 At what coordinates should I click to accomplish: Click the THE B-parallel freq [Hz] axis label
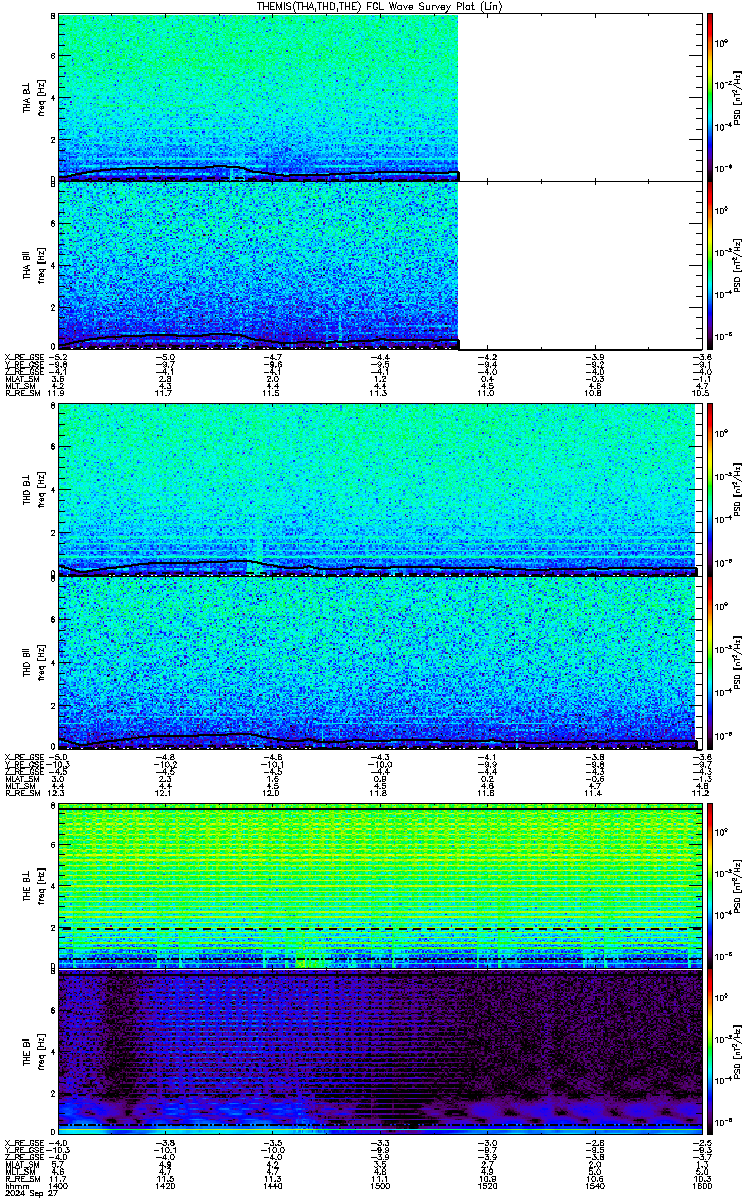click(x=44, y=1053)
